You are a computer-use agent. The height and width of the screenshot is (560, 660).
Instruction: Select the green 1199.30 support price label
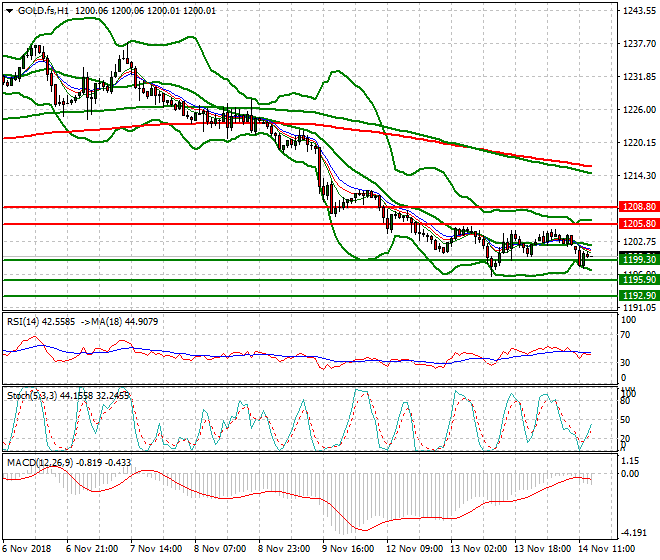pos(639,259)
